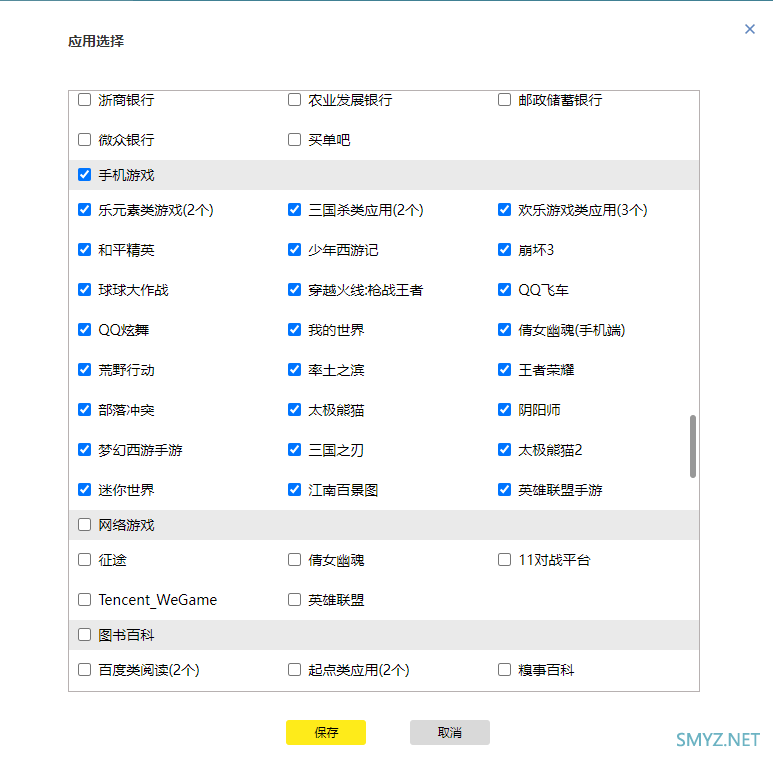Screen dimensions: 773x759
Task: Click the 取消 button
Action: point(450,732)
